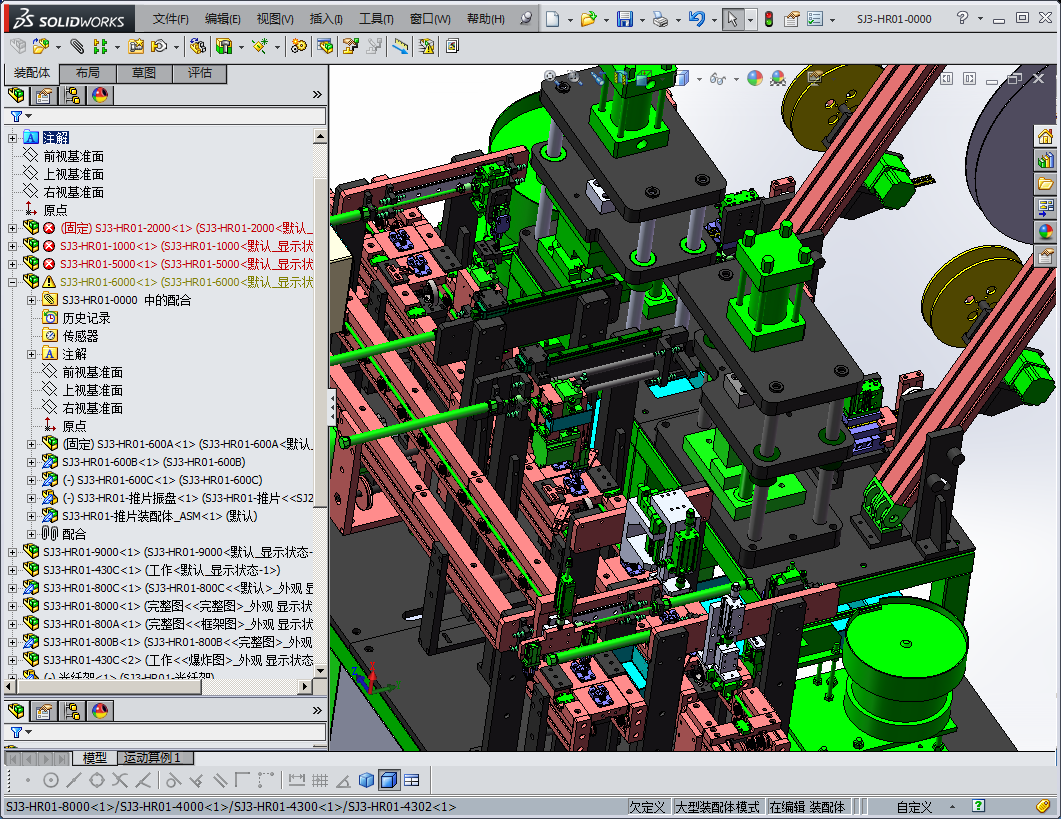1061x819 pixels.
Task: Open the ConfigurationManager tab icon in panel
Action: (72, 96)
